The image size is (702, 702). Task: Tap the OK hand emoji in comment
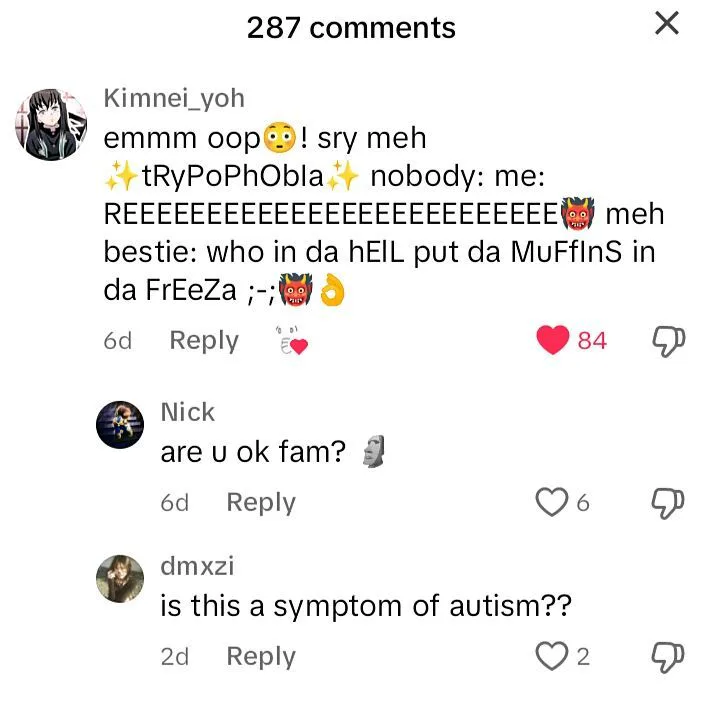[x=332, y=290]
